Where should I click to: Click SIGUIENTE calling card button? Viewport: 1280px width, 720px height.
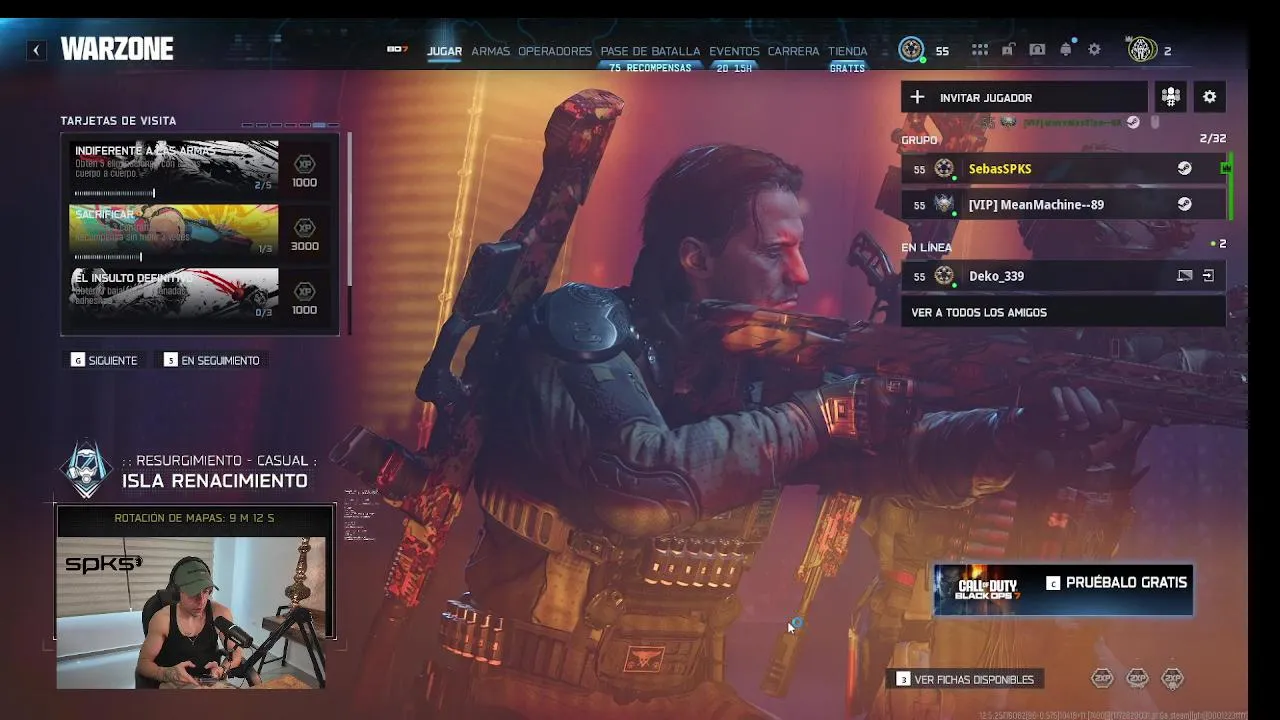coord(104,360)
